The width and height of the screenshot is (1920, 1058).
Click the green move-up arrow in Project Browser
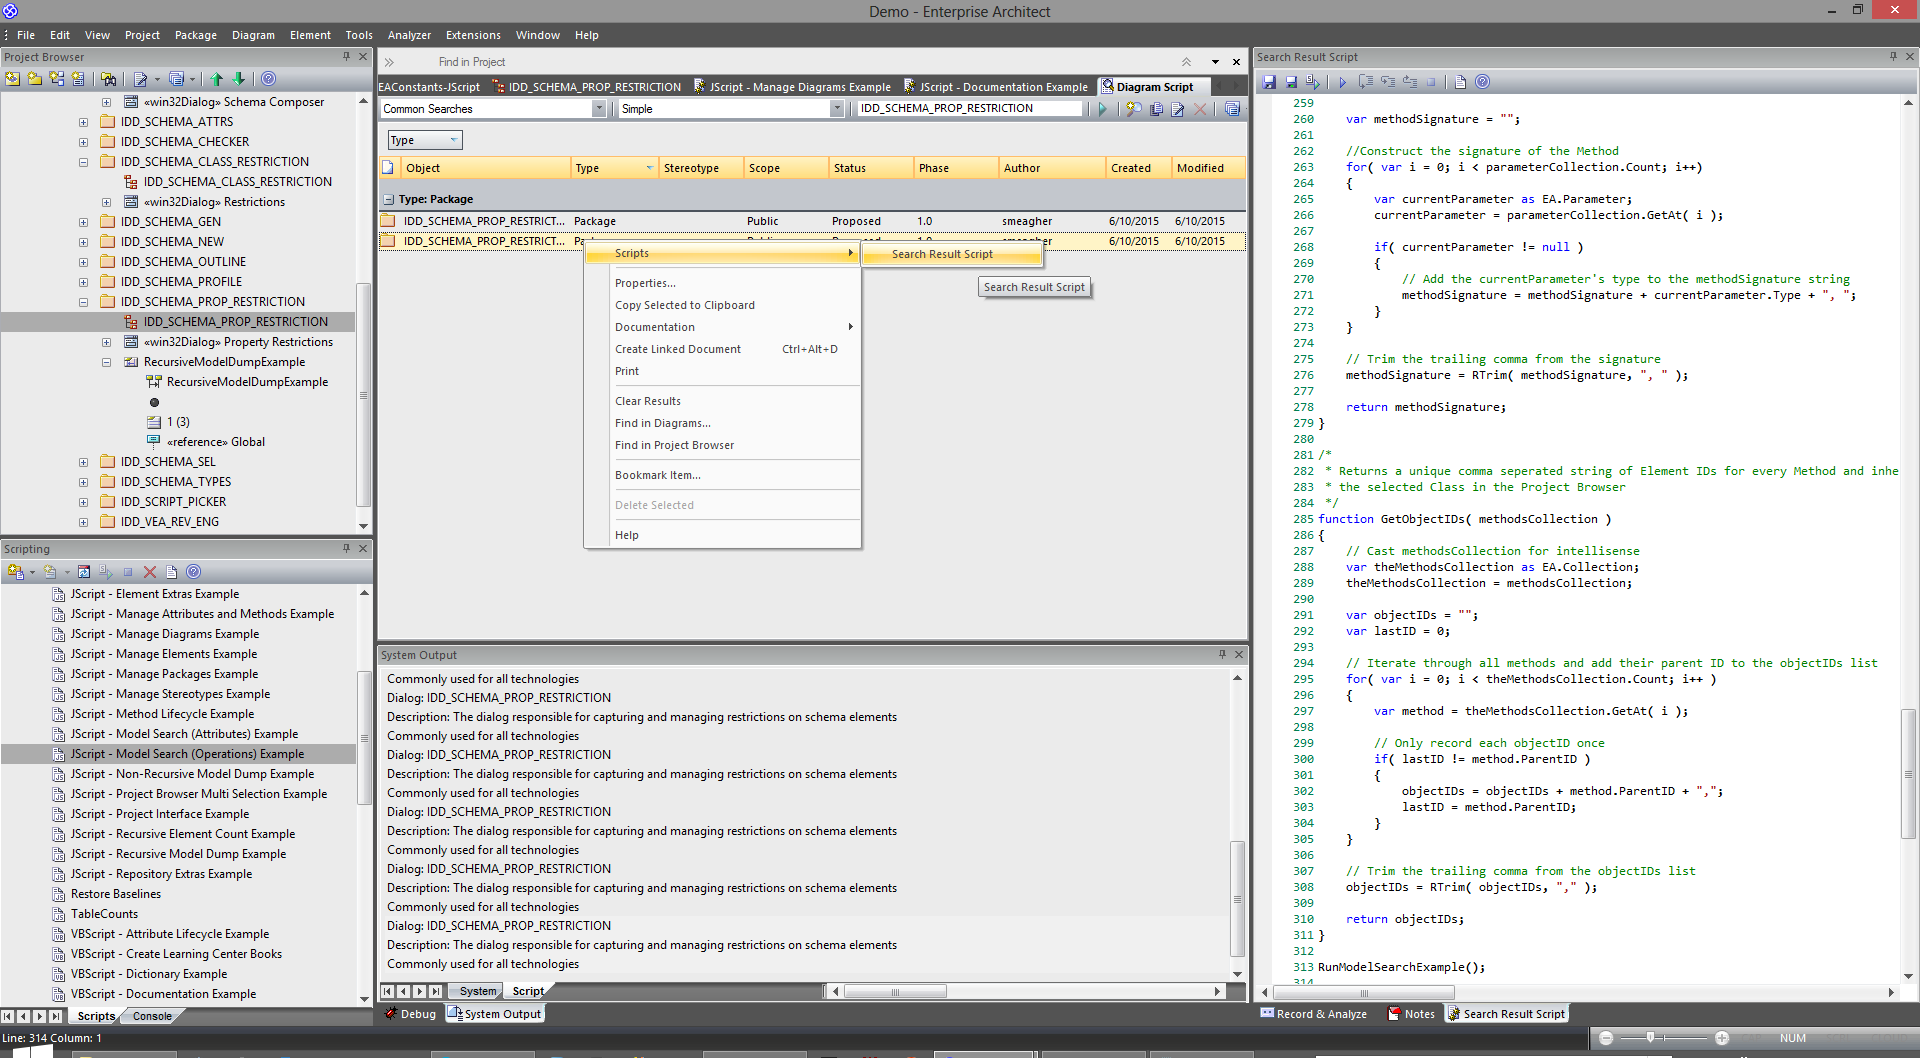pos(216,79)
